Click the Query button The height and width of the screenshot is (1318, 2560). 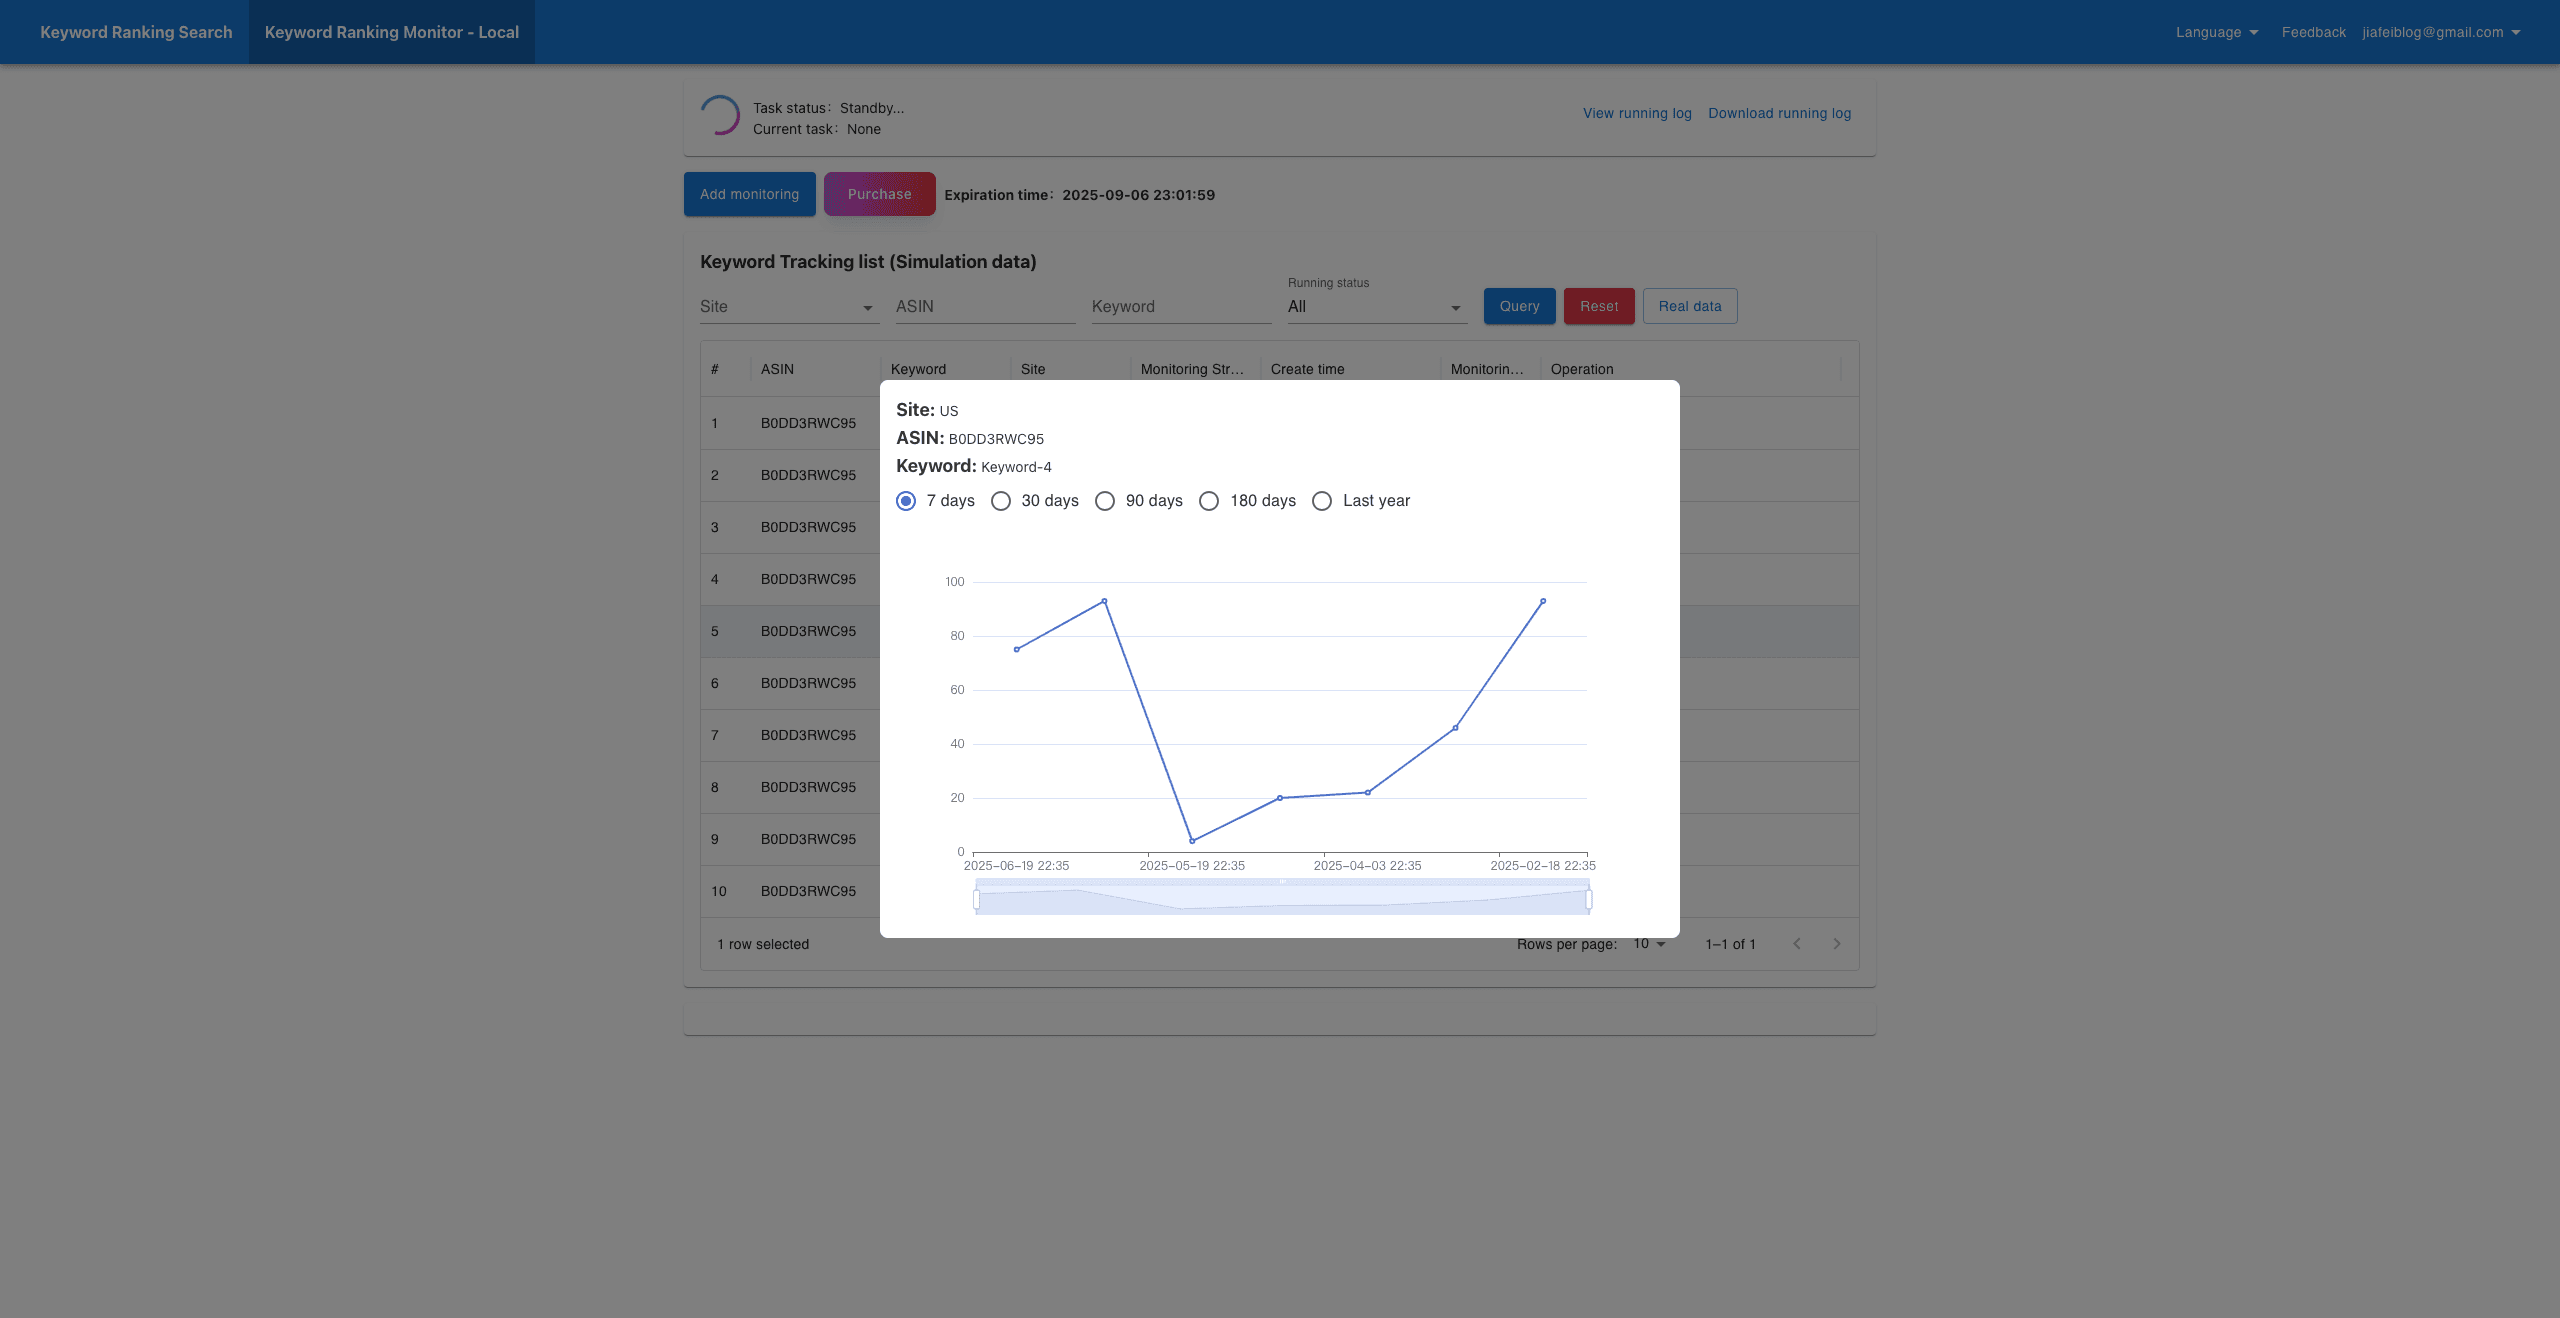point(1518,306)
